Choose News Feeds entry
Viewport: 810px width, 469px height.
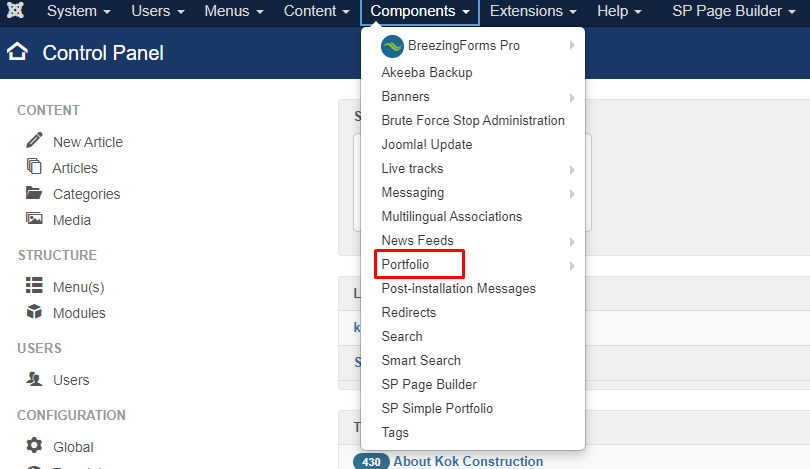[x=417, y=240]
